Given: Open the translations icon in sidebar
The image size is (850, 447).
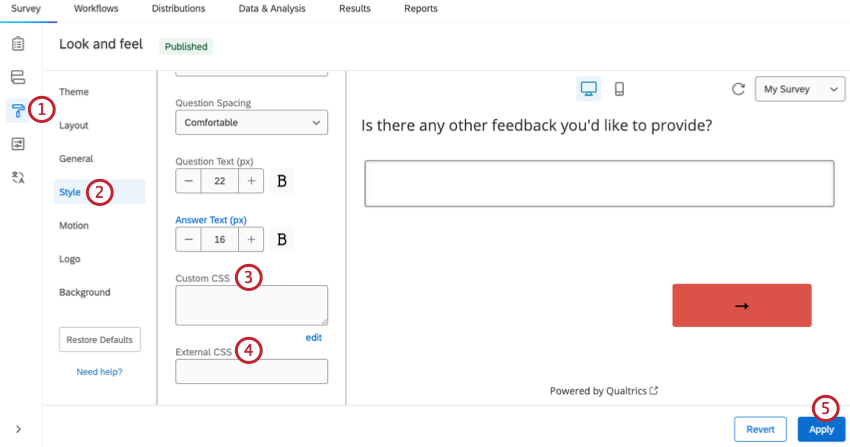Looking at the screenshot, I should pyautogui.click(x=18, y=177).
